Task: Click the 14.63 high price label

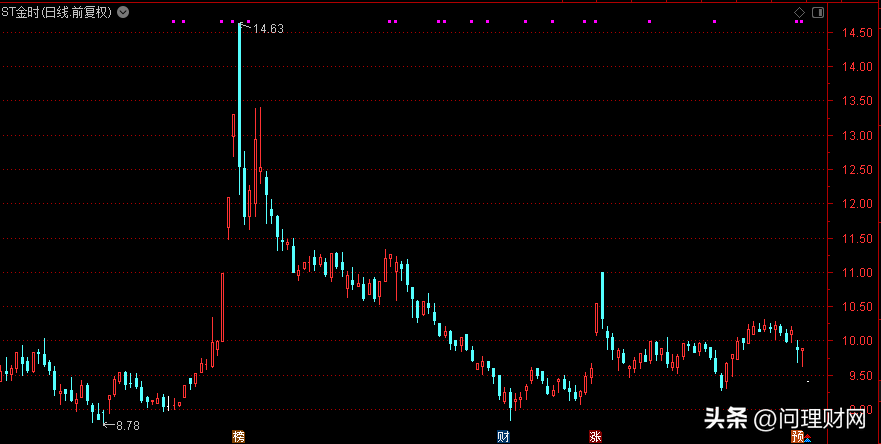Action: pyautogui.click(x=268, y=29)
